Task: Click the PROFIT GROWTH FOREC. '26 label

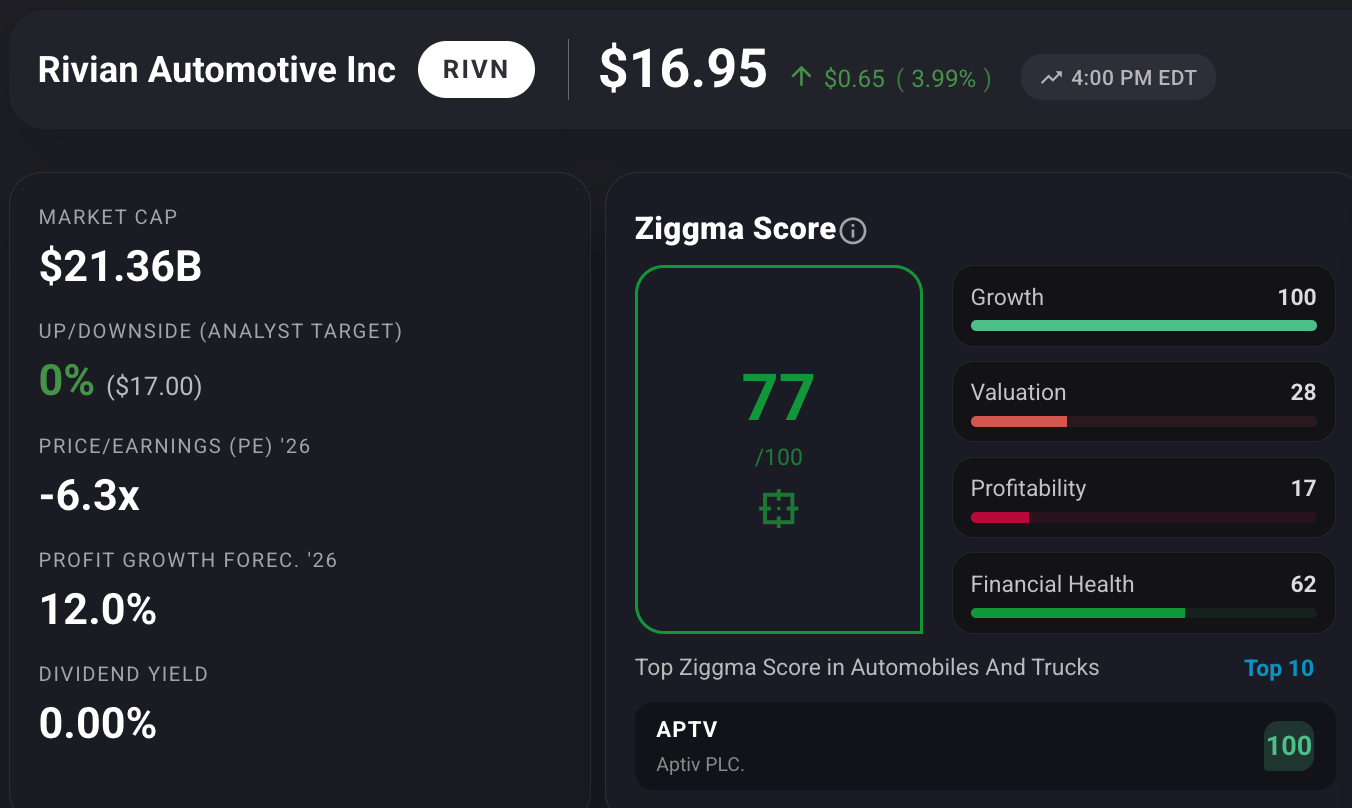Action: coord(188,560)
